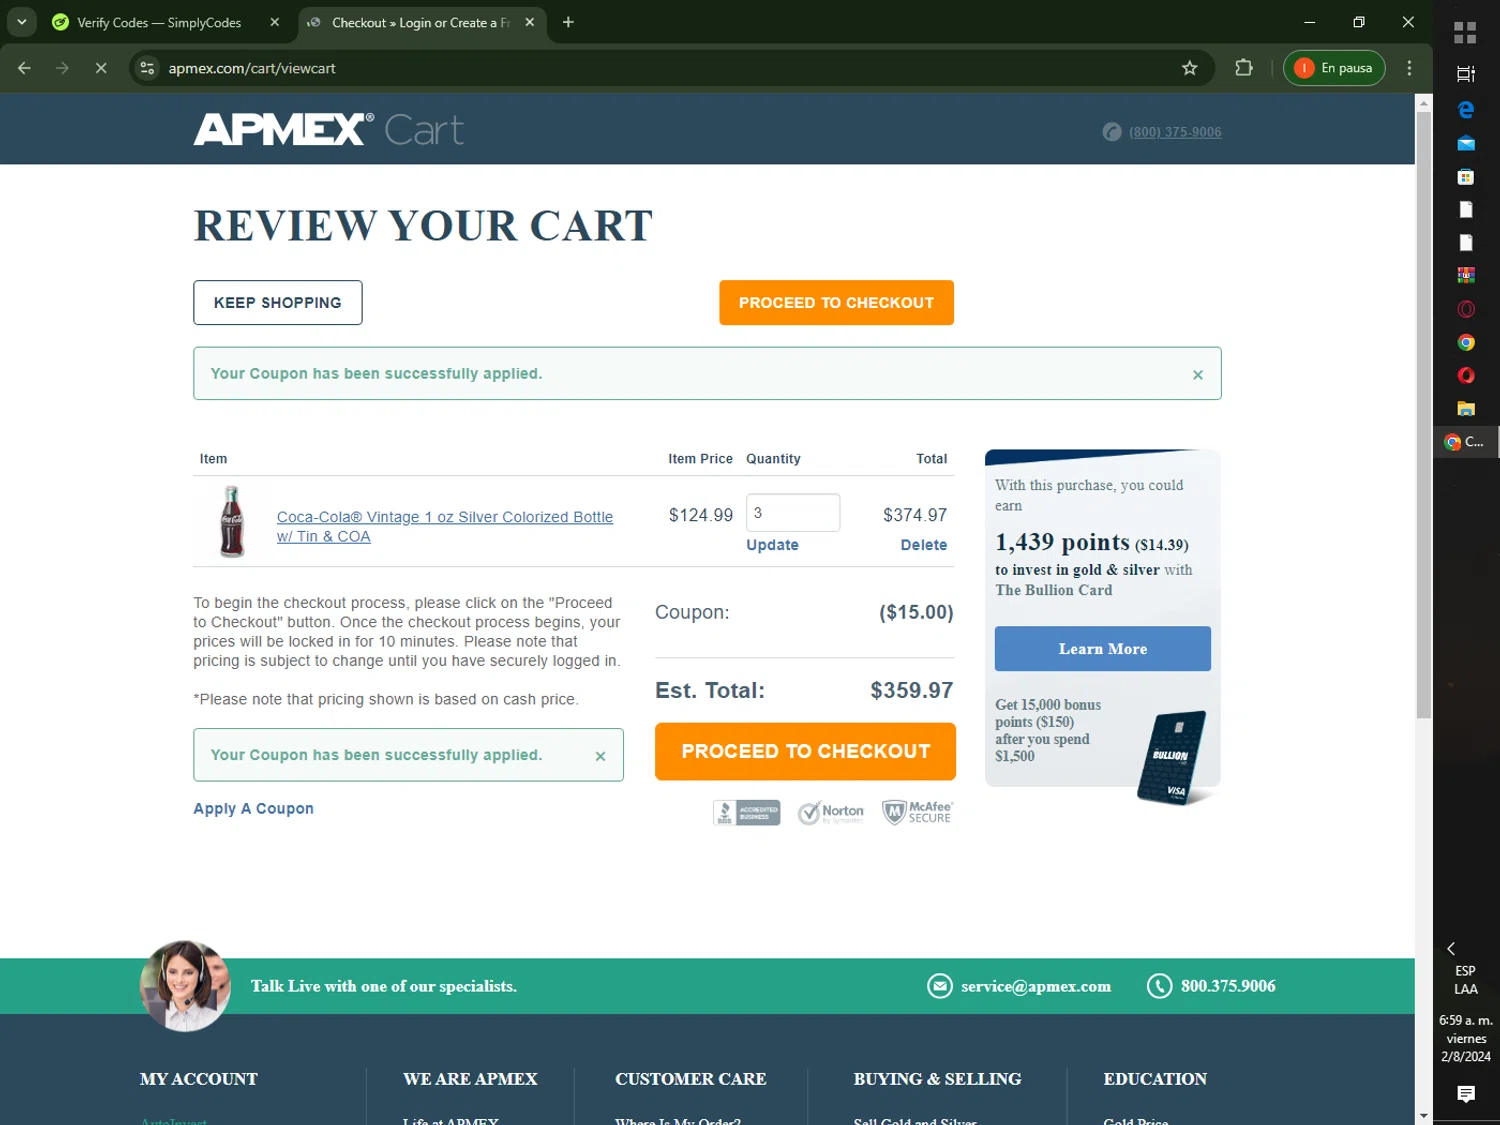This screenshot has height=1125, width=1500.
Task: Expand the taskbar hidden icons chevron
Action: point(1451,948)
